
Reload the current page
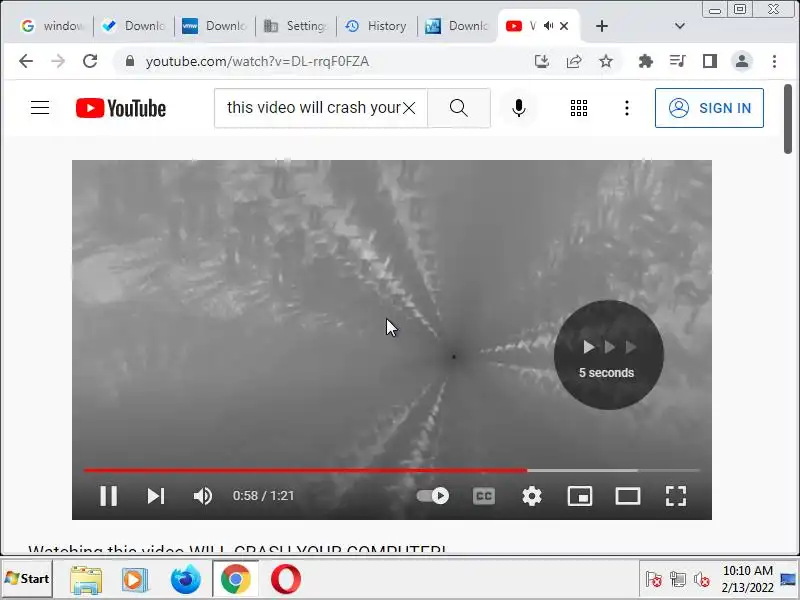click(90, 61)
